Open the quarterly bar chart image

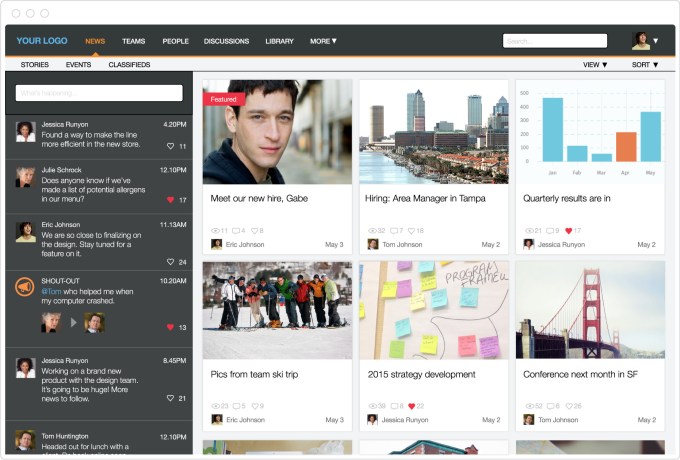click(590, 132)
